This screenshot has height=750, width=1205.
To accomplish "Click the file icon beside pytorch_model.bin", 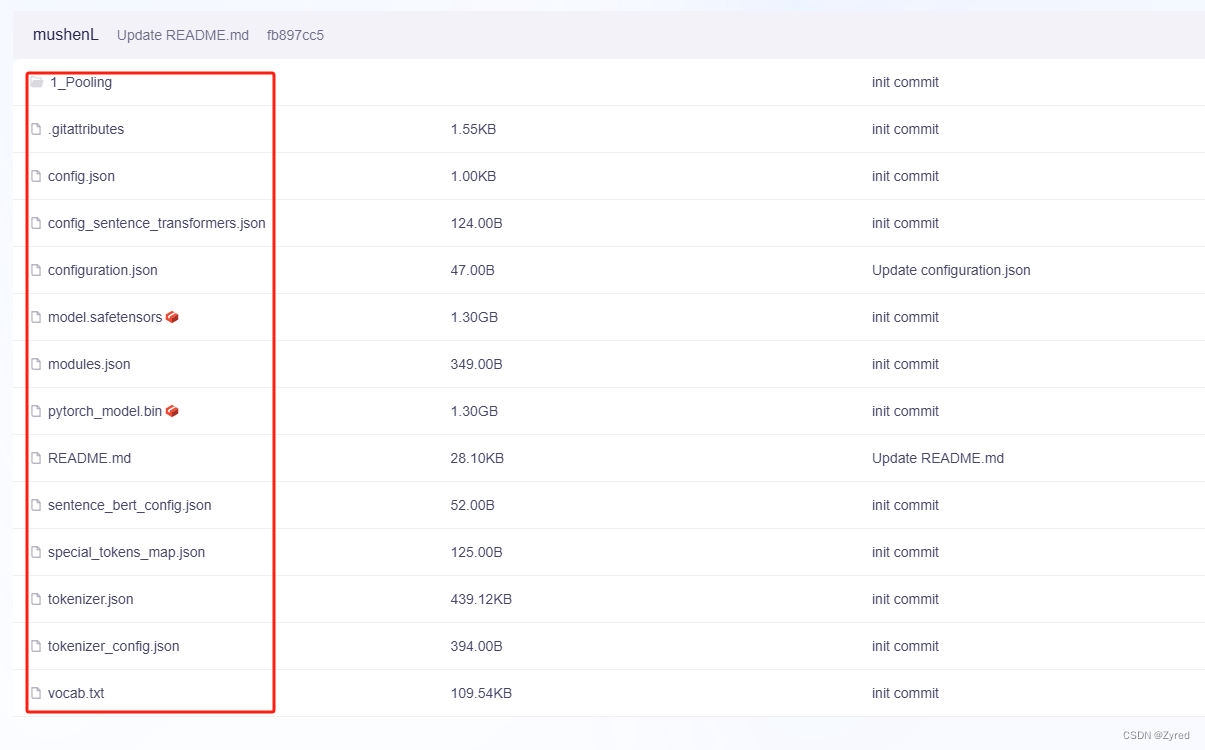I will [37, 411].
